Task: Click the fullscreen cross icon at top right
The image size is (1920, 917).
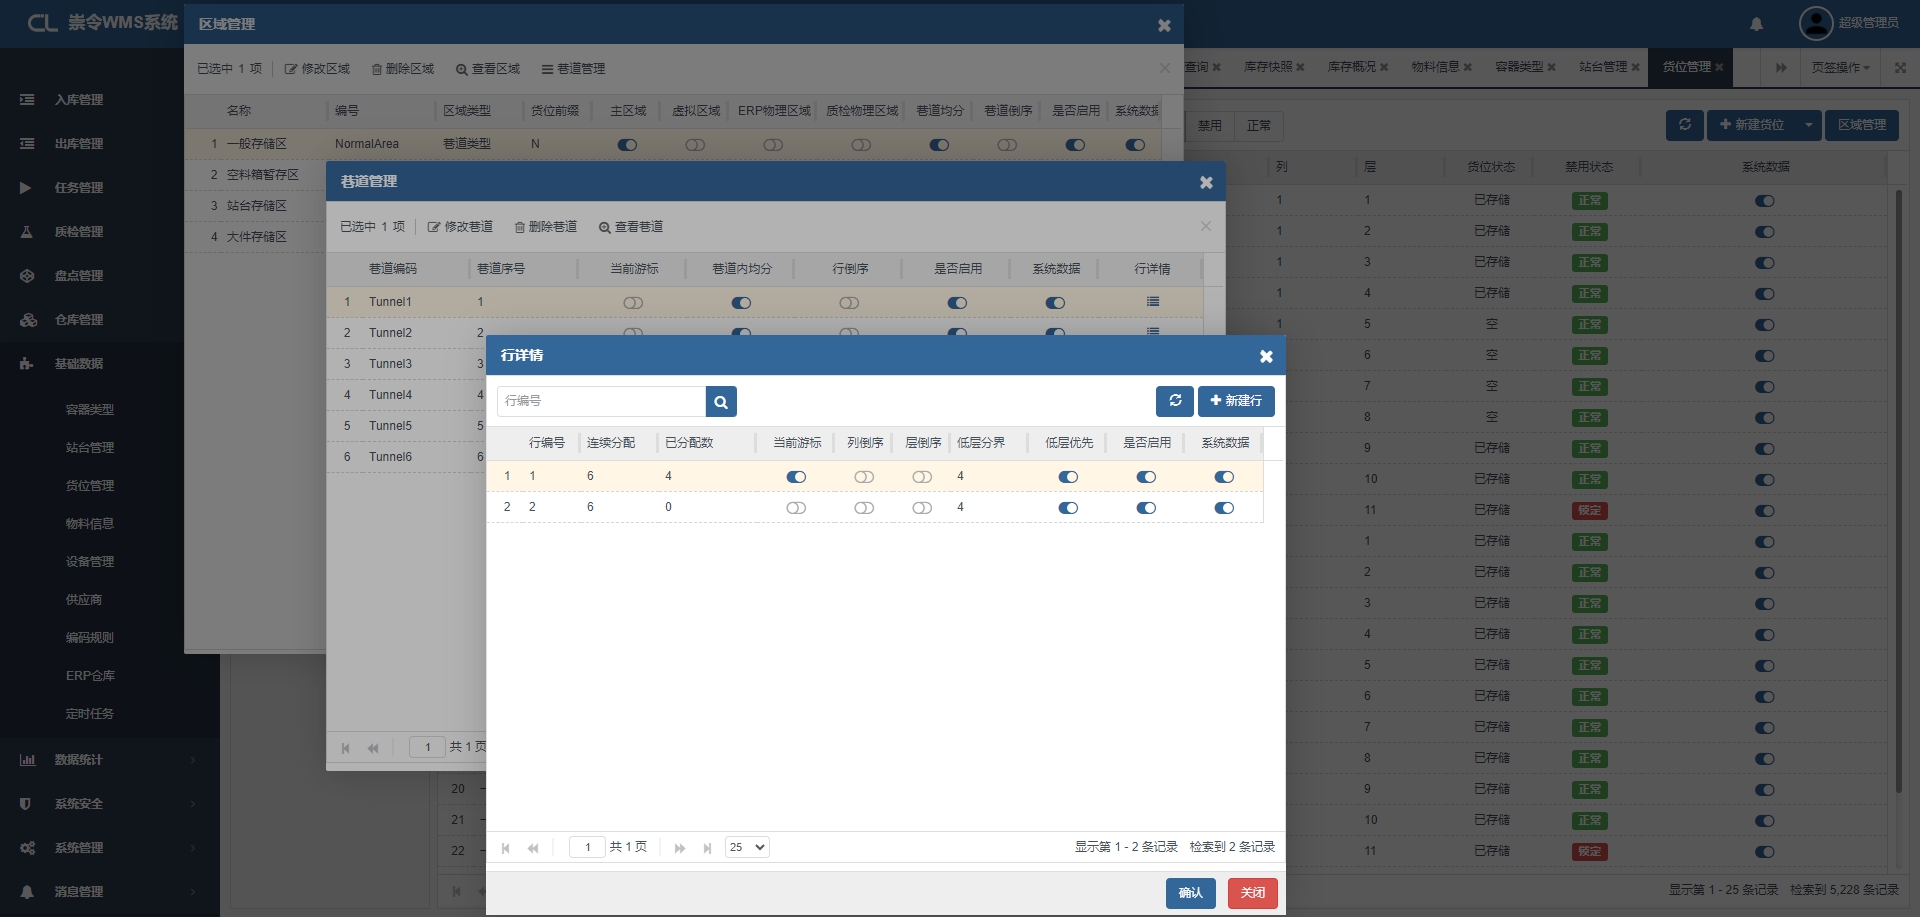Action: [1900, 67]
